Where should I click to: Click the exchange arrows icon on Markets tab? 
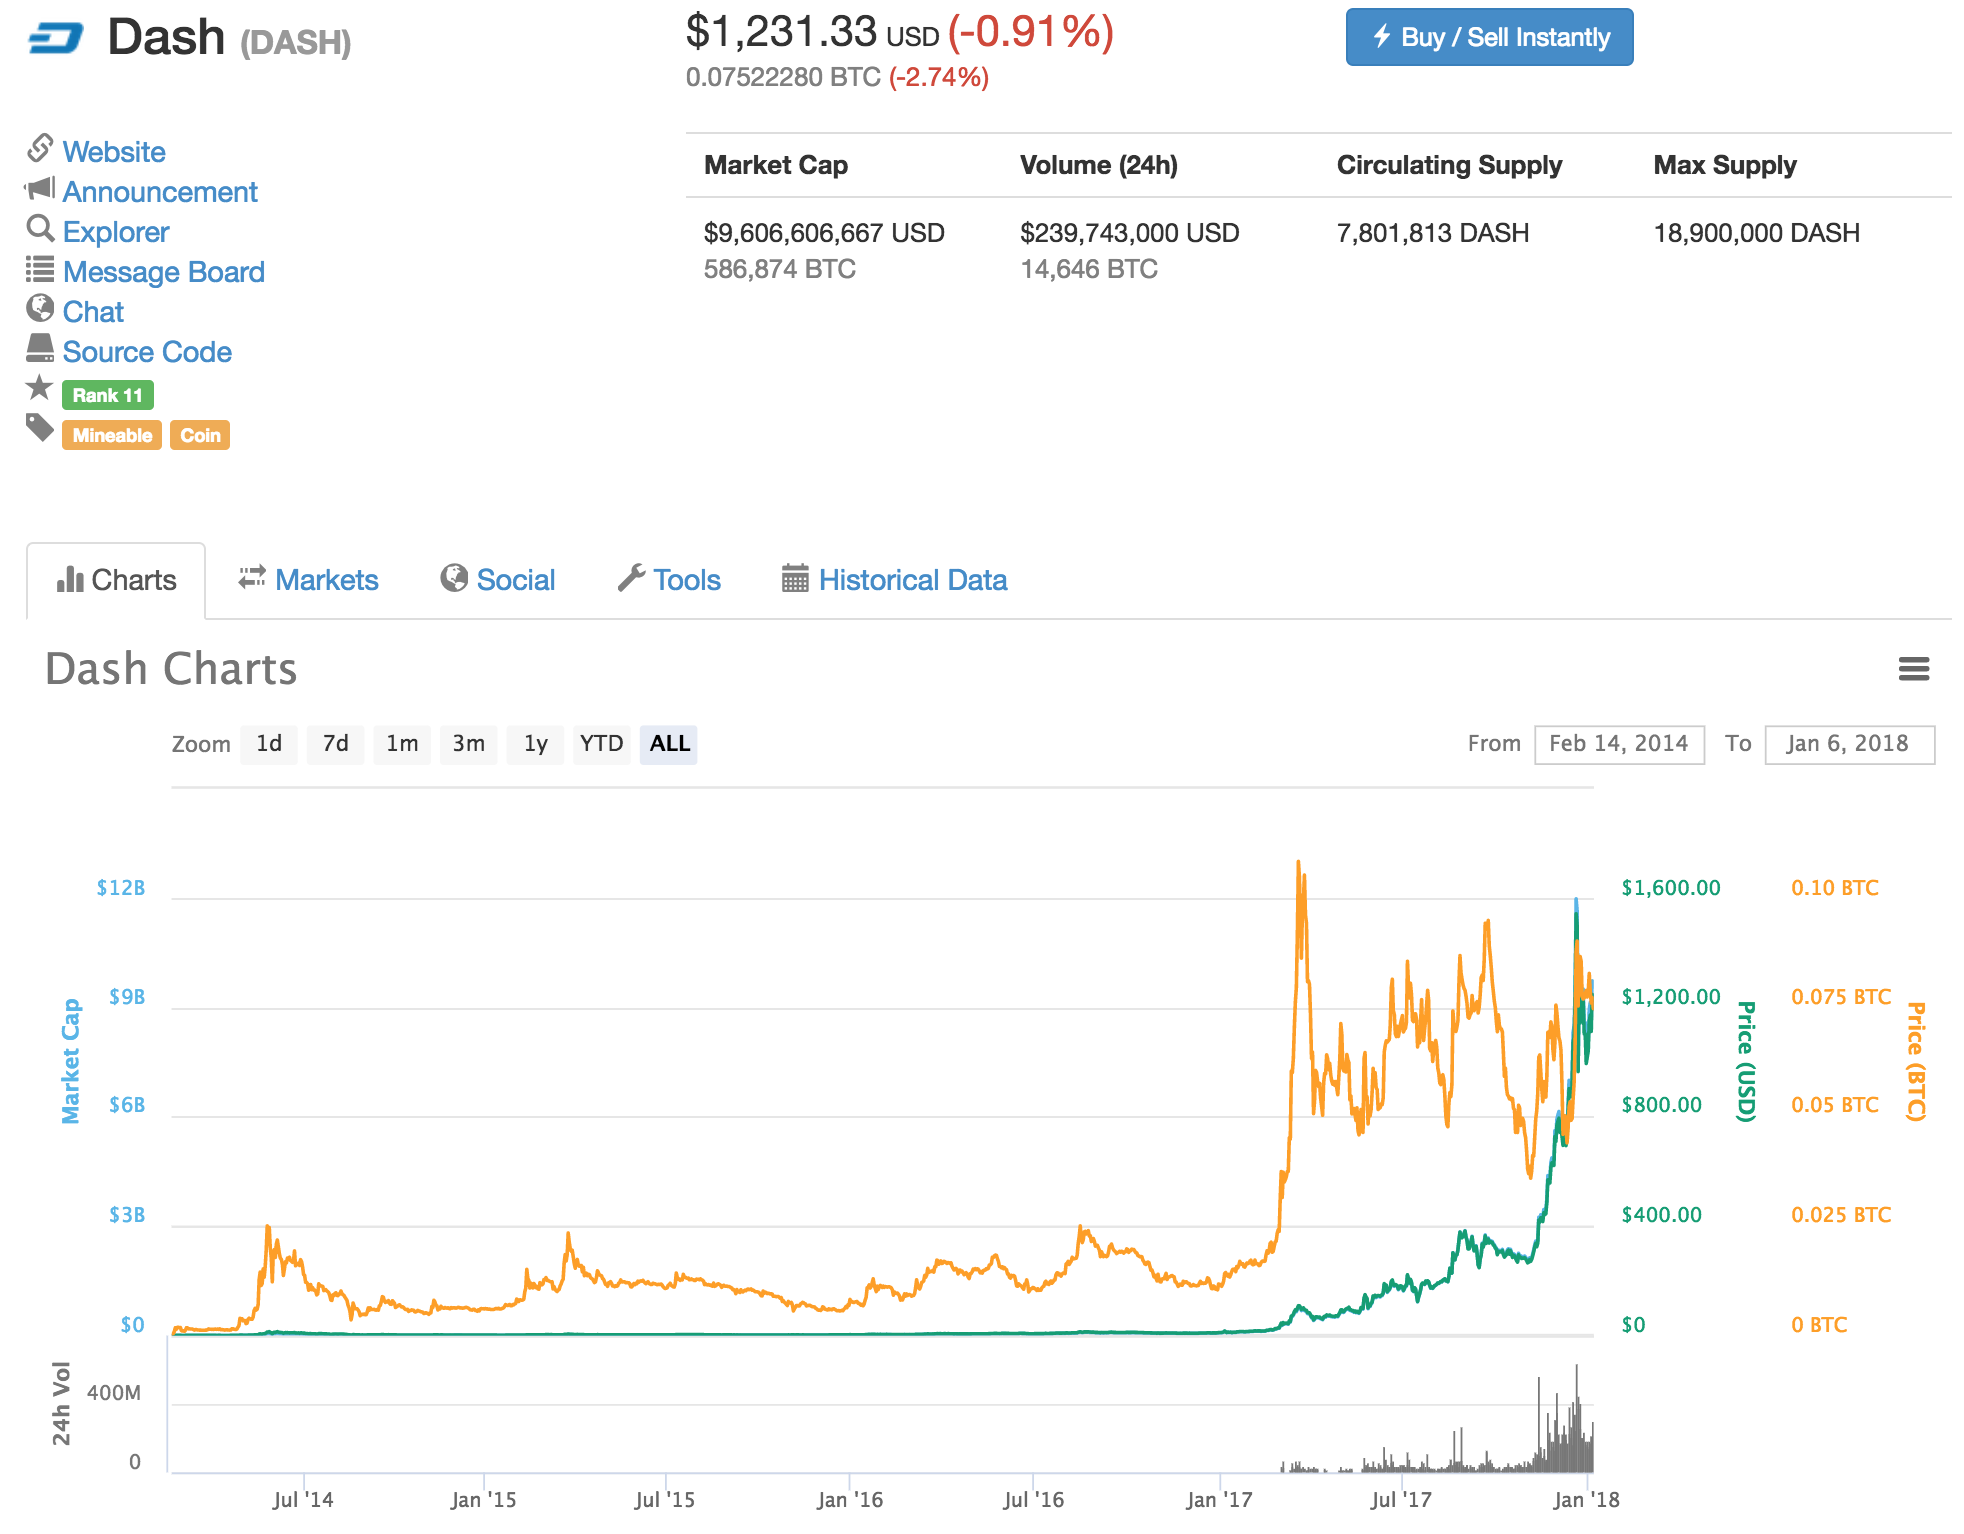click(x=252, y=578)
